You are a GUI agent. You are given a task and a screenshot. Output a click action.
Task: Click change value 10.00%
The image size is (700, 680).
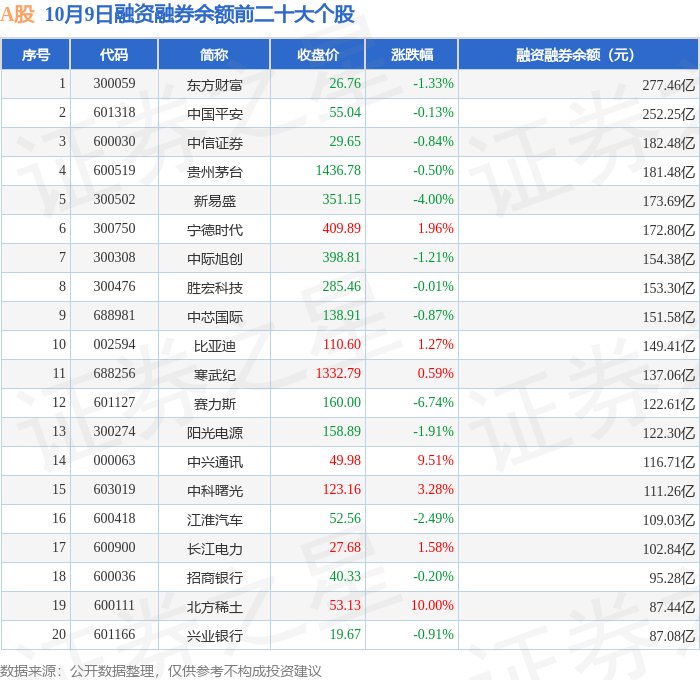tap(432, 606)
